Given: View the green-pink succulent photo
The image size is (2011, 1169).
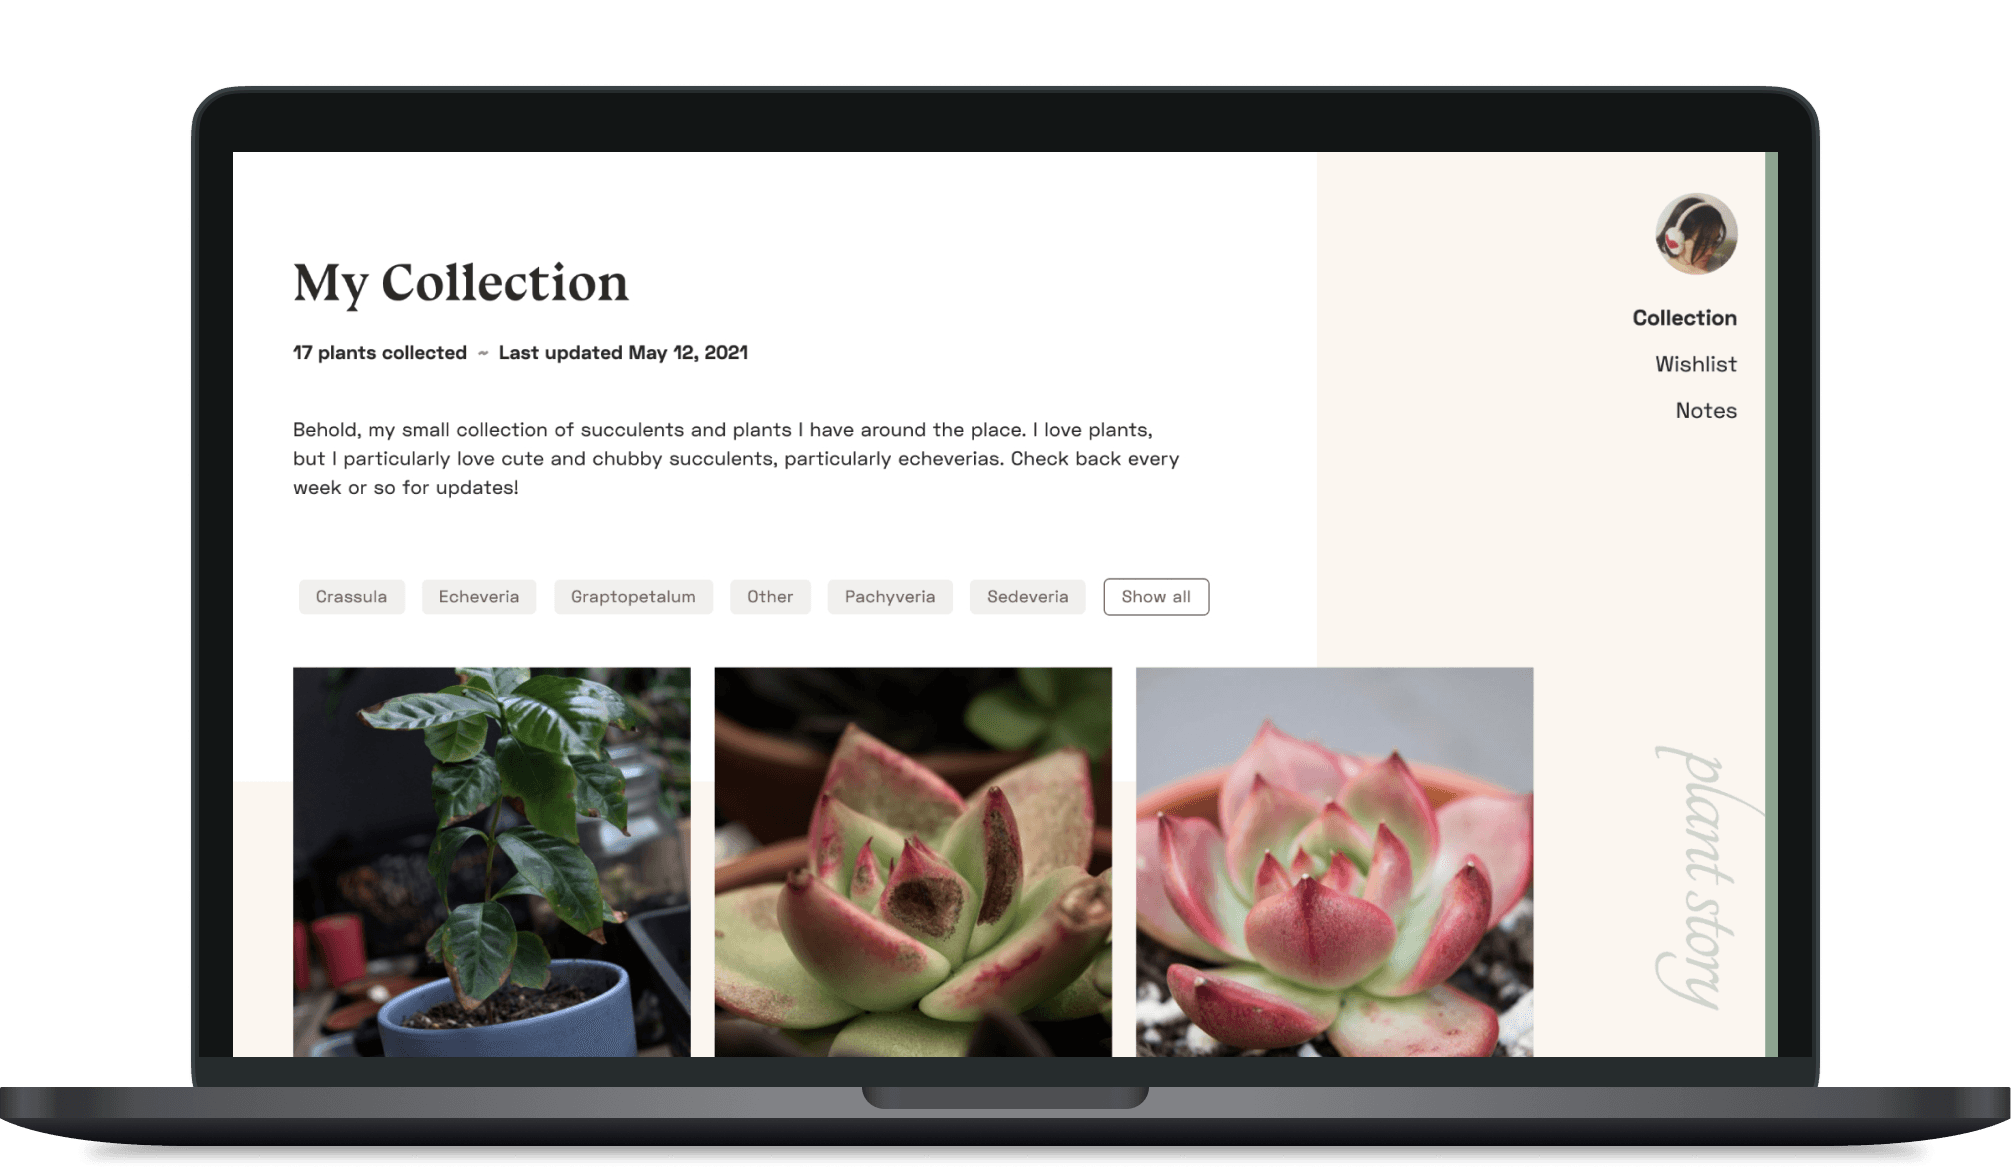Looking at the screenshot, I should 913,862.
